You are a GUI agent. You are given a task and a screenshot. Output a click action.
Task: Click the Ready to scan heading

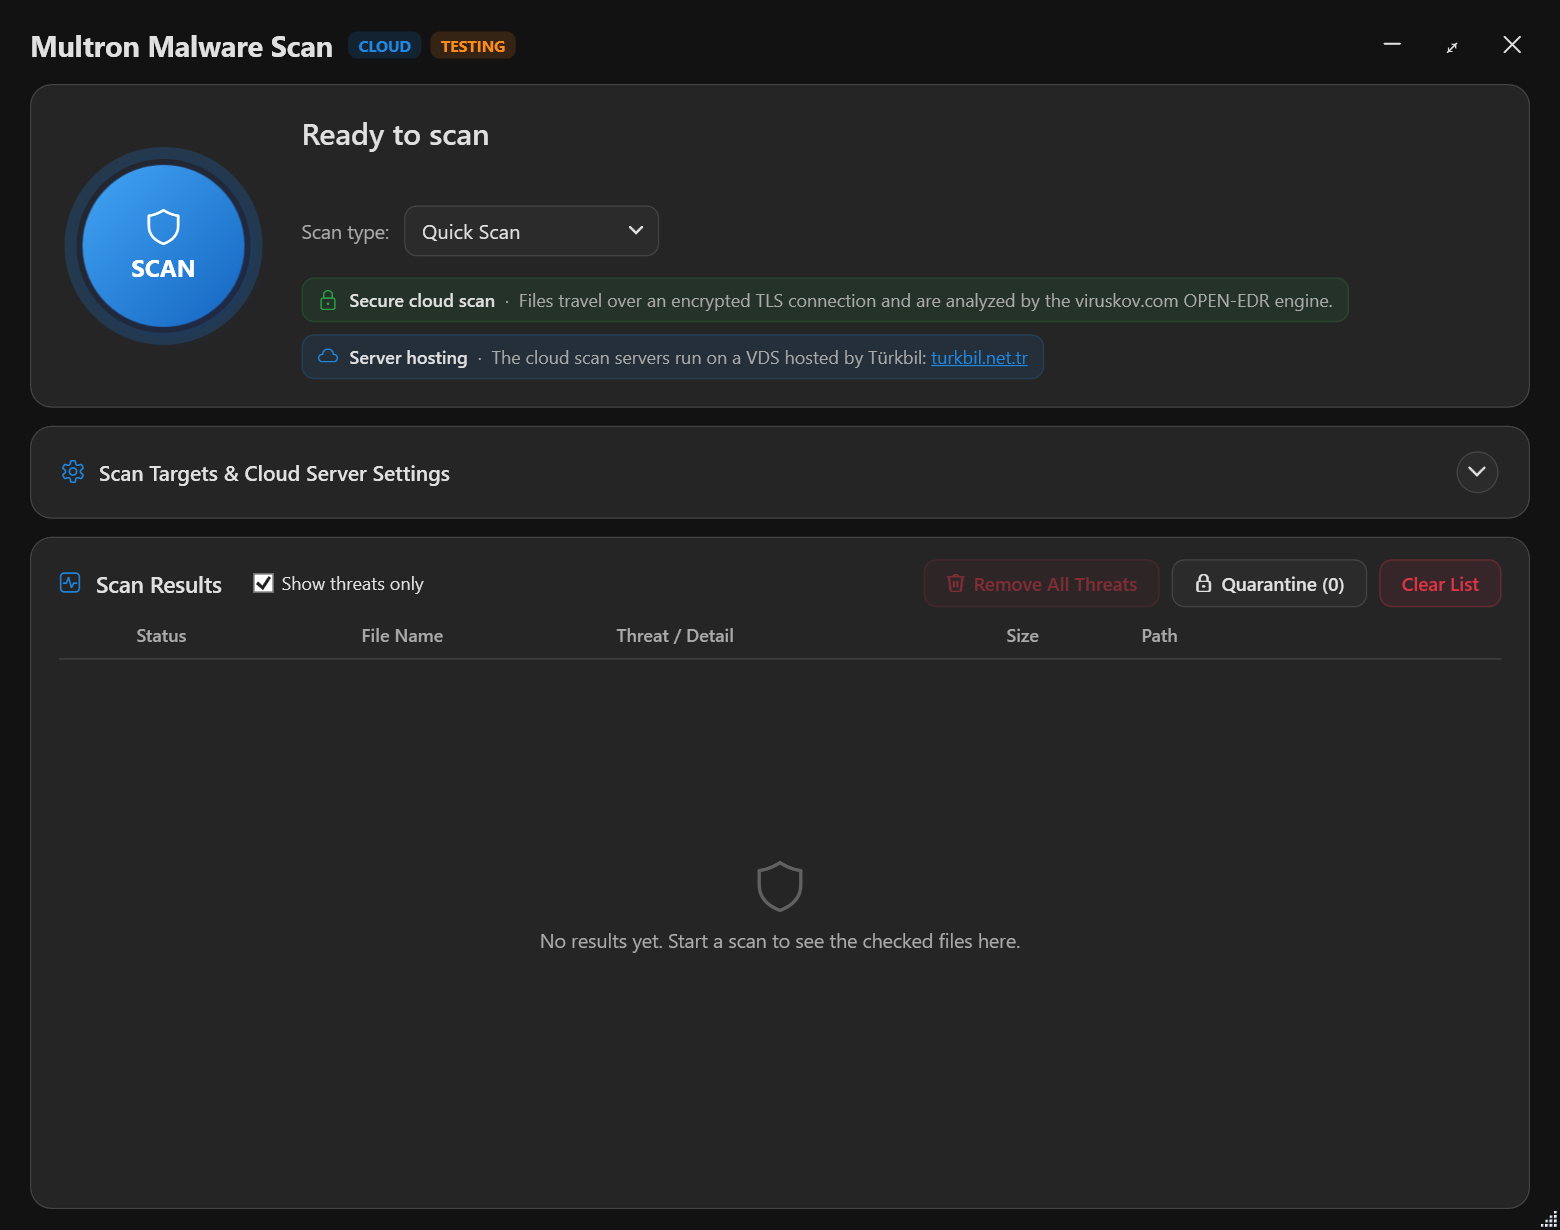click(x=395, y=135)
